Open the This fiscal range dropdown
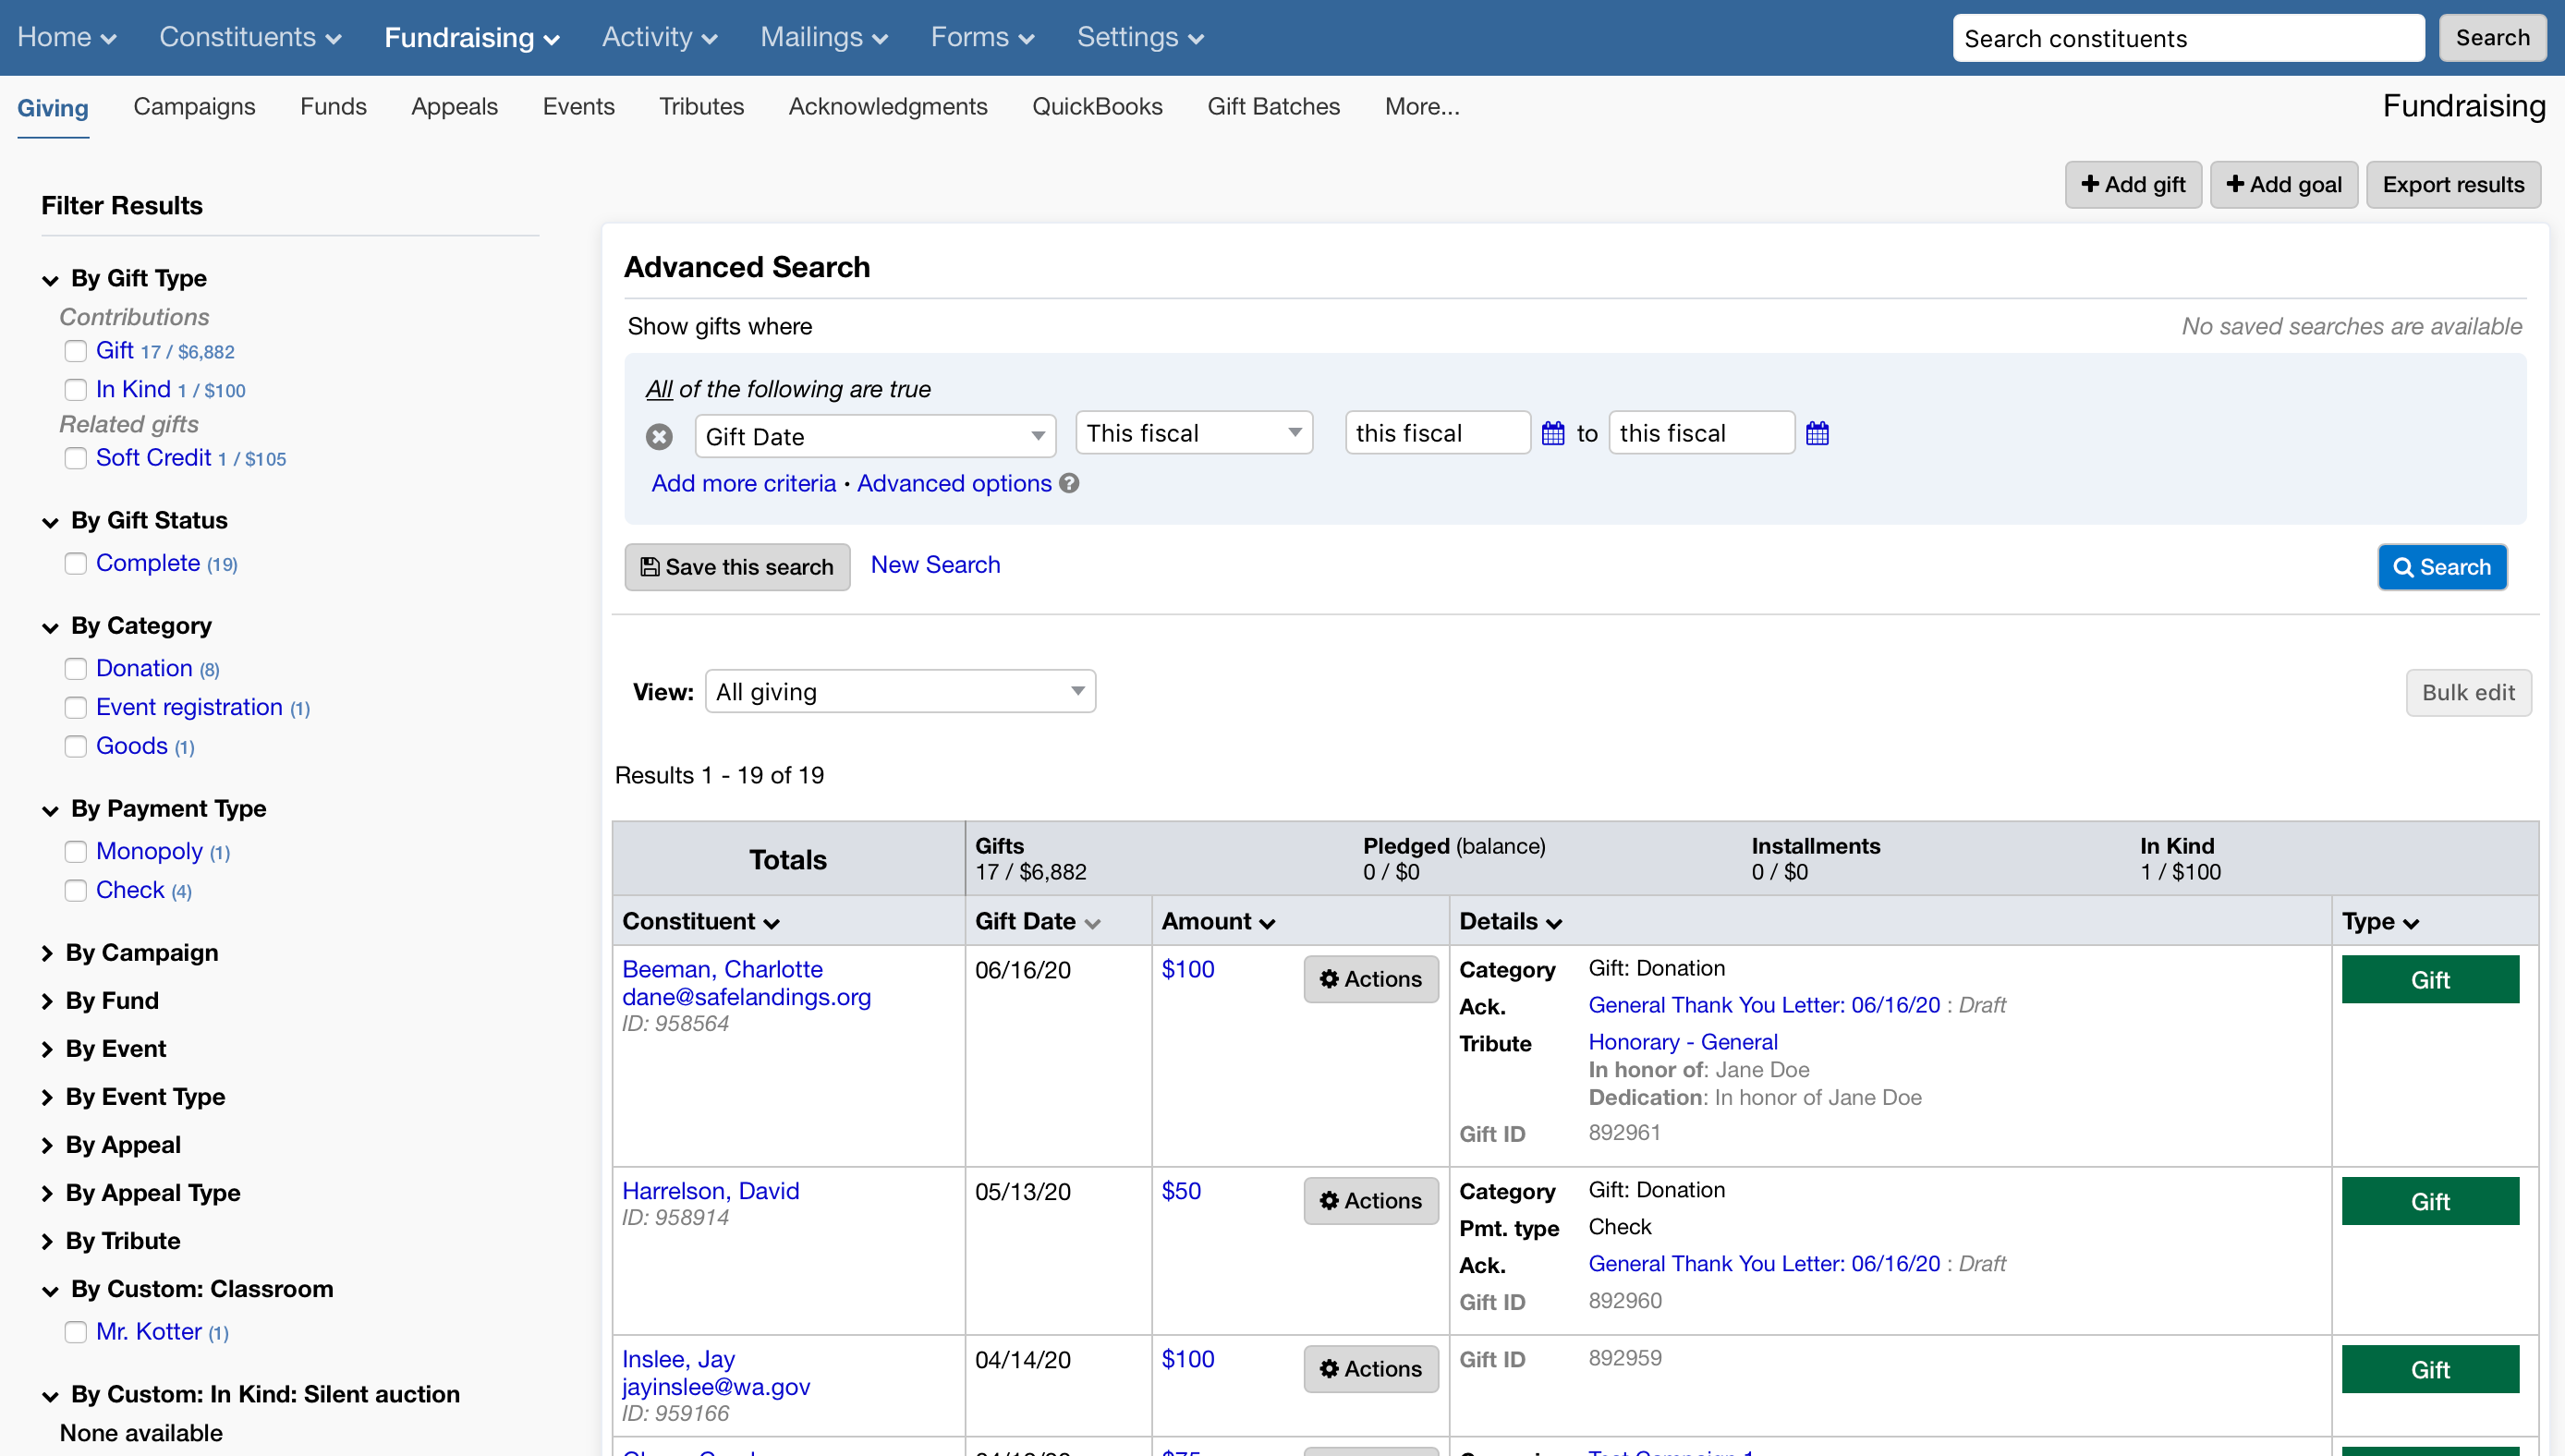The width and height of the screenshot is (2565, 1456). tap(1193, 434)
